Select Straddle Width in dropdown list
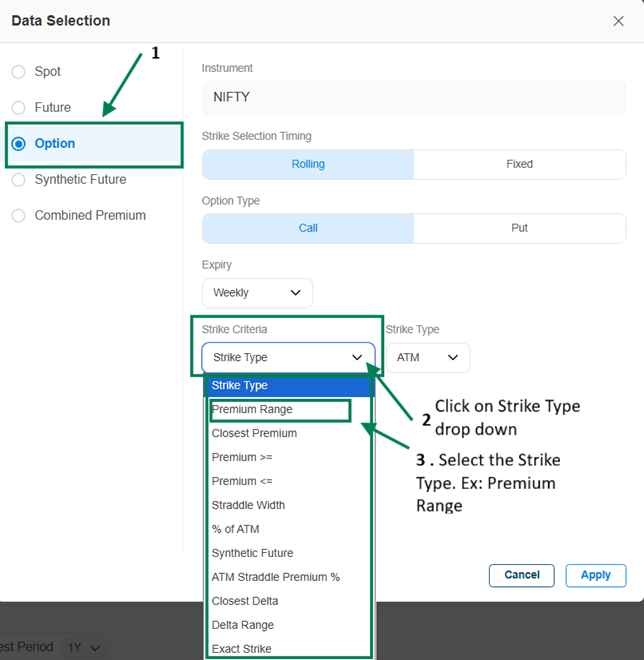Screen dimensions: 644x660 [x=248, y=506]
